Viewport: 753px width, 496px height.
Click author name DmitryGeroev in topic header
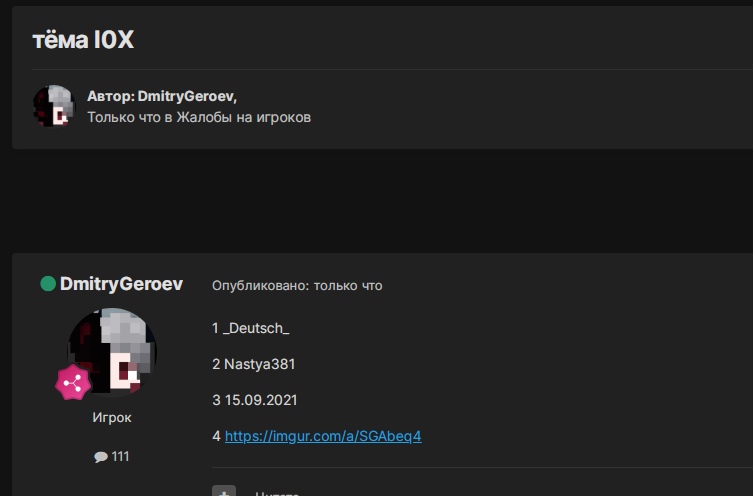(186, 96)
